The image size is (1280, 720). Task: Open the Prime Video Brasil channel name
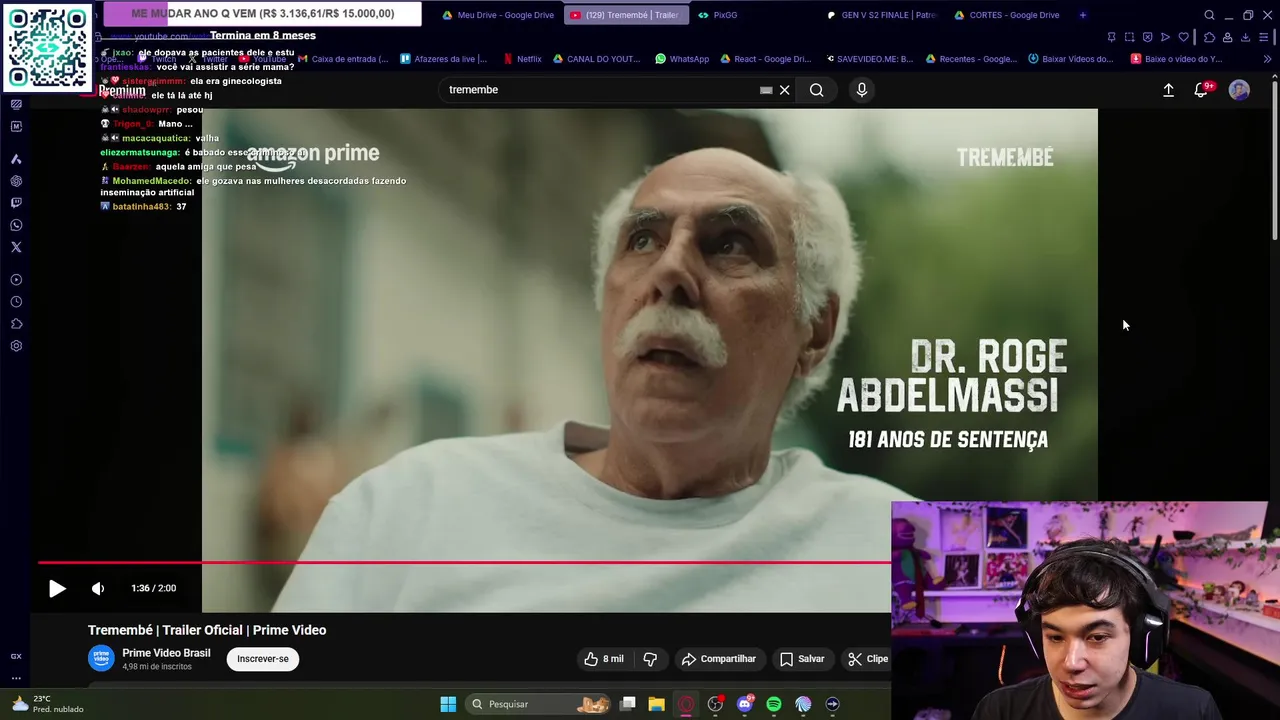point(166,653)
